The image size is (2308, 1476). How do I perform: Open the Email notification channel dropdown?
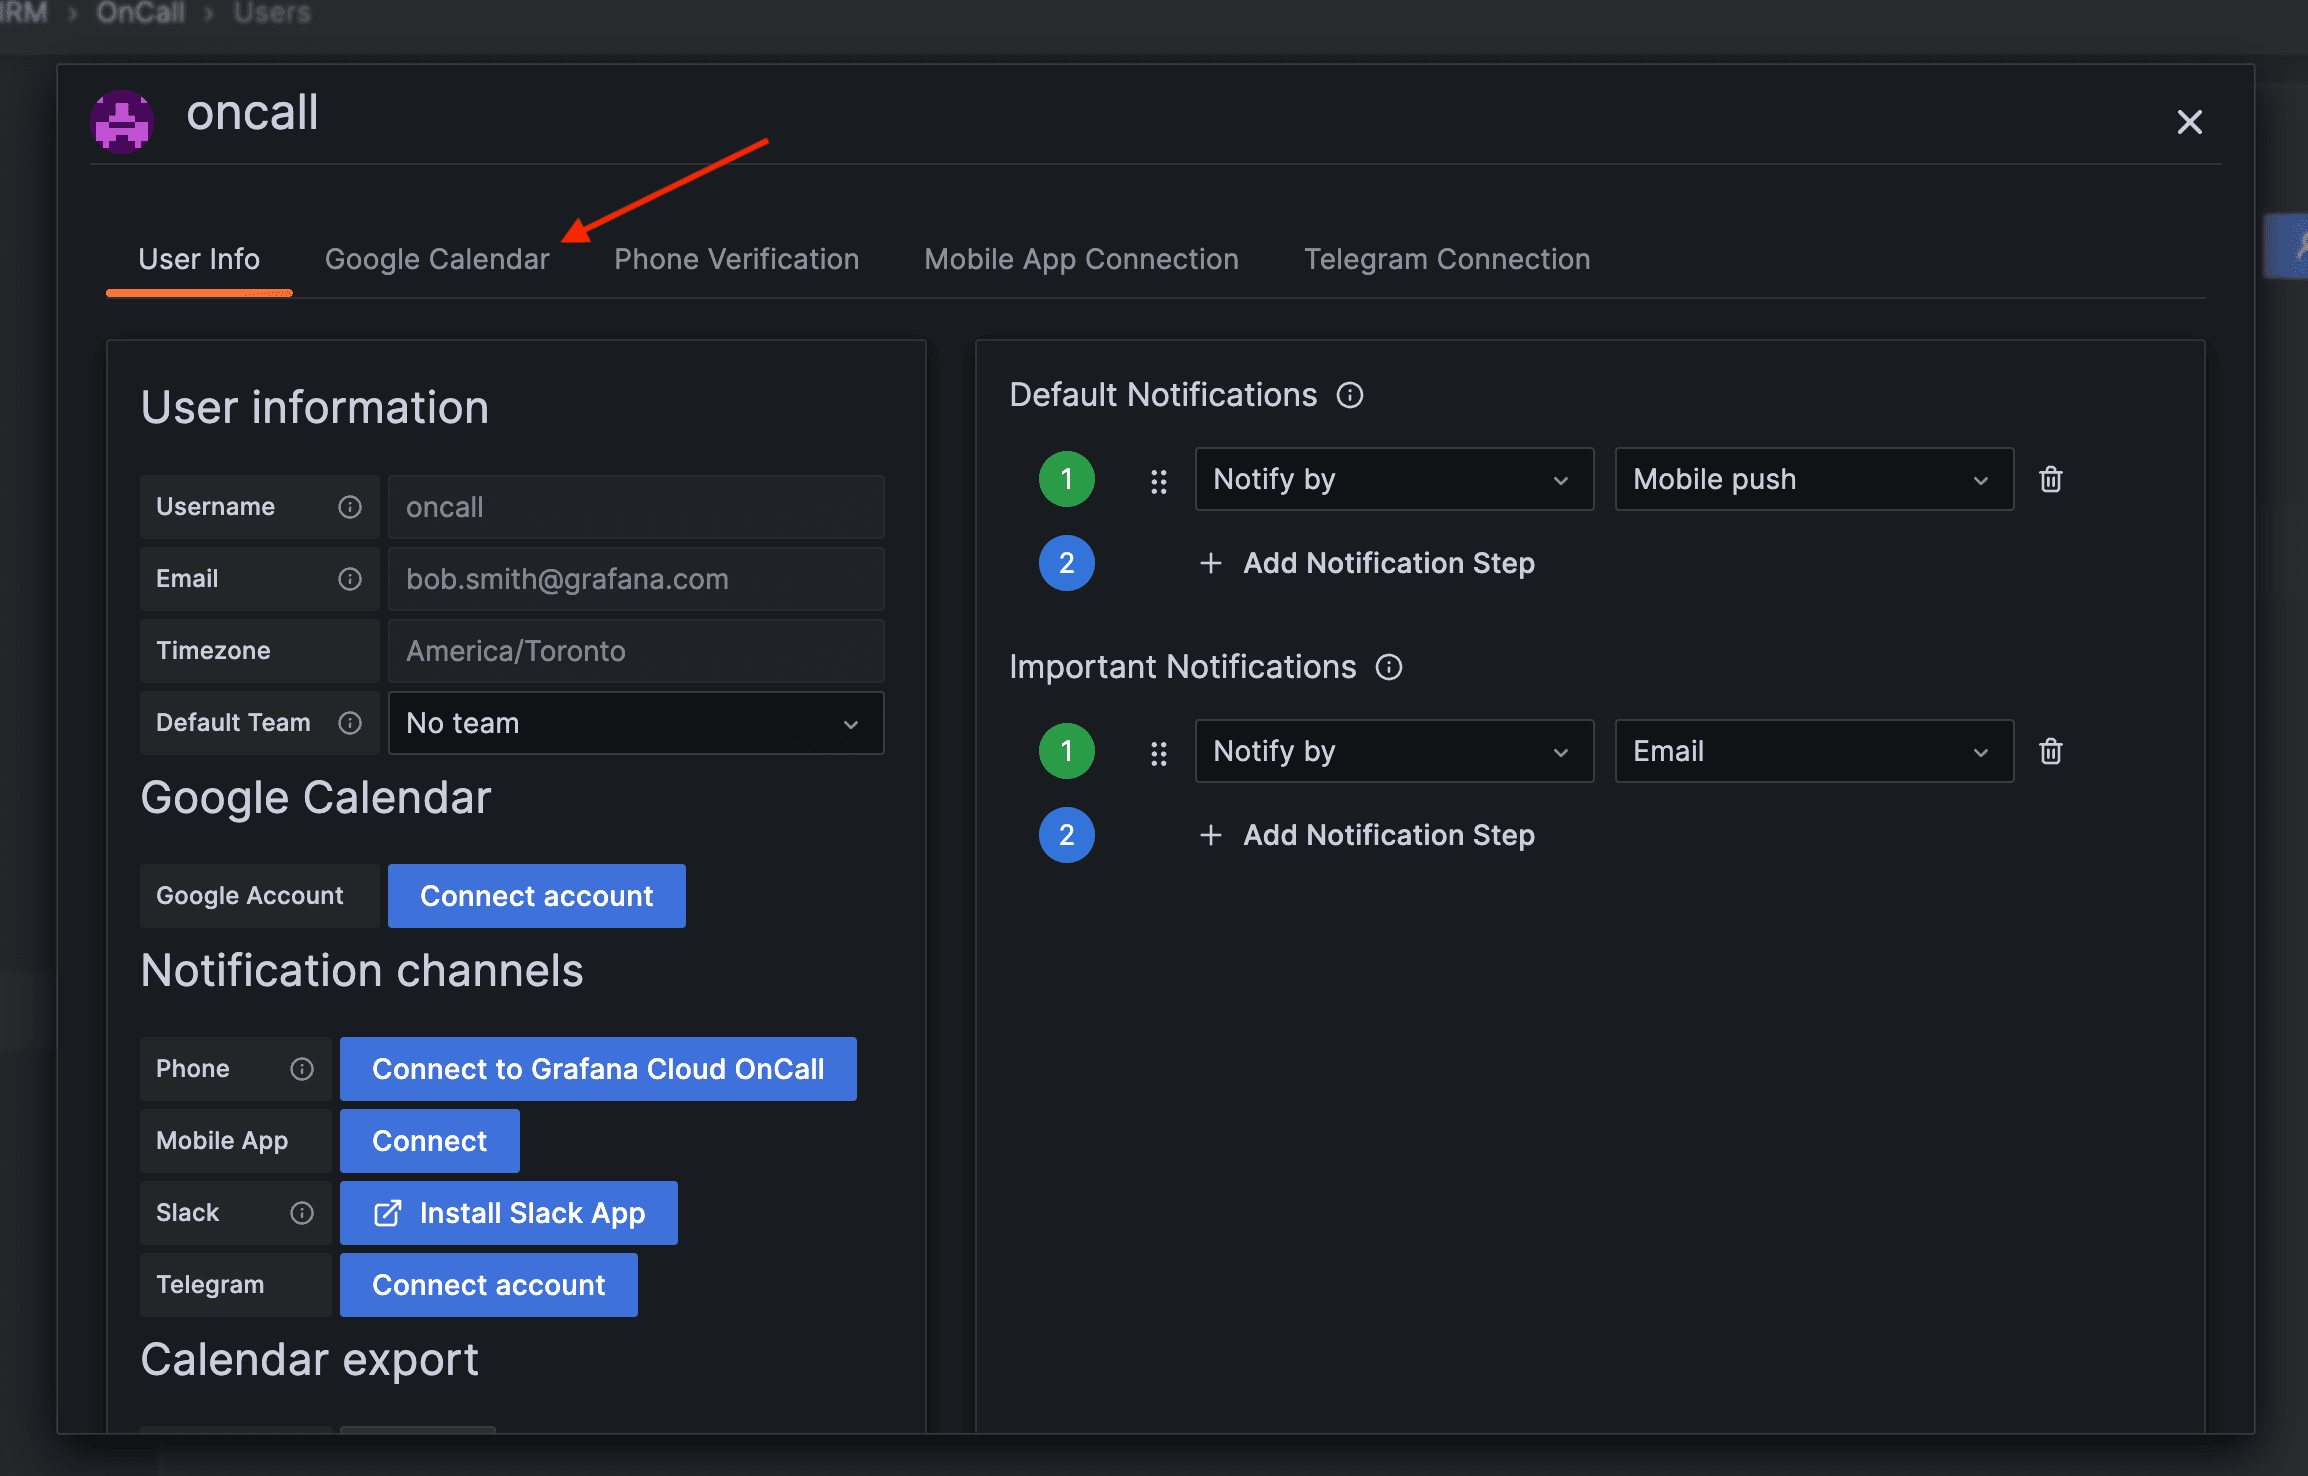[1813, 751]
